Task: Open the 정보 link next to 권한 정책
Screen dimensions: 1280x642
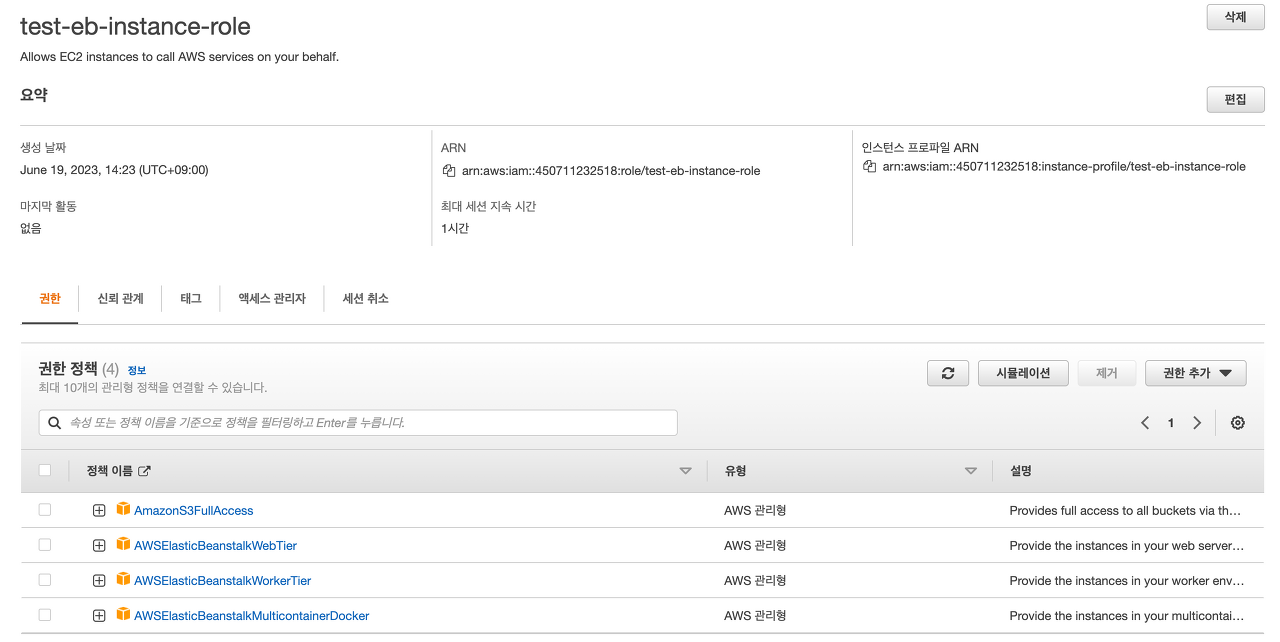Action: pyautogui.click(x=136, y=370)
